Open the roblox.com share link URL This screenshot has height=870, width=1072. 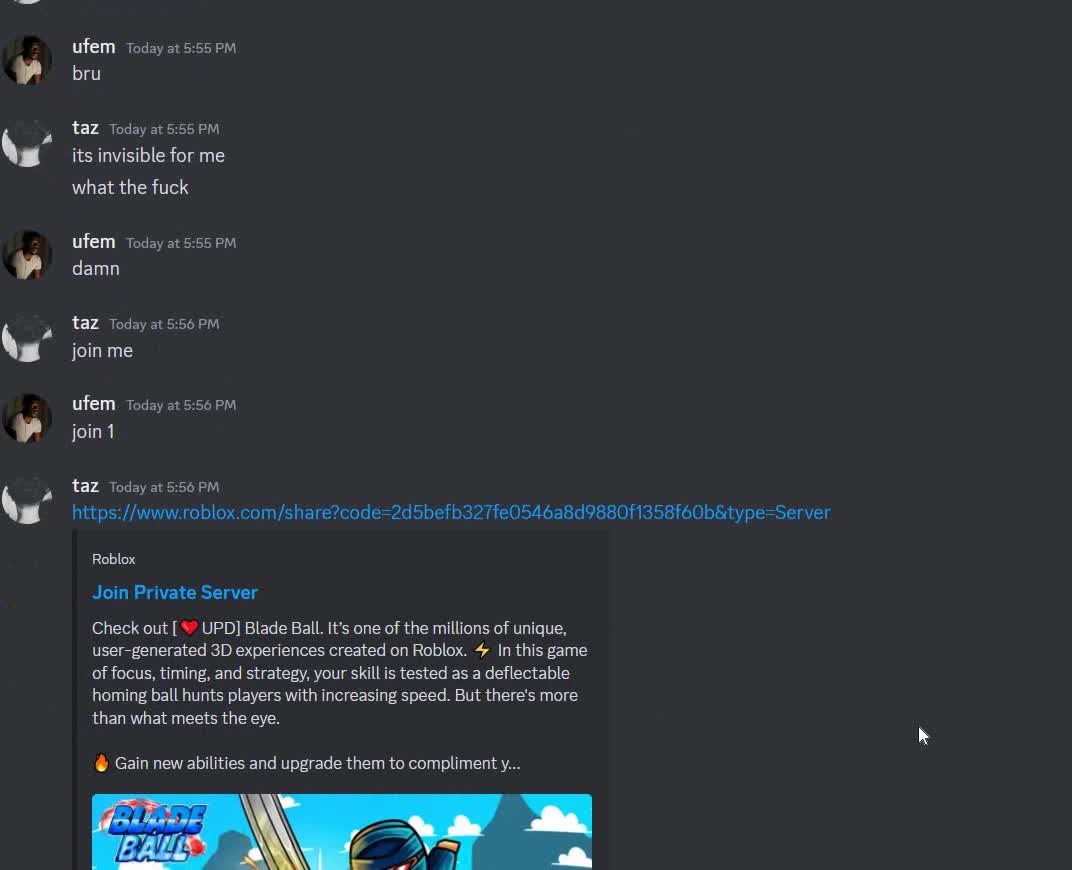451,512
